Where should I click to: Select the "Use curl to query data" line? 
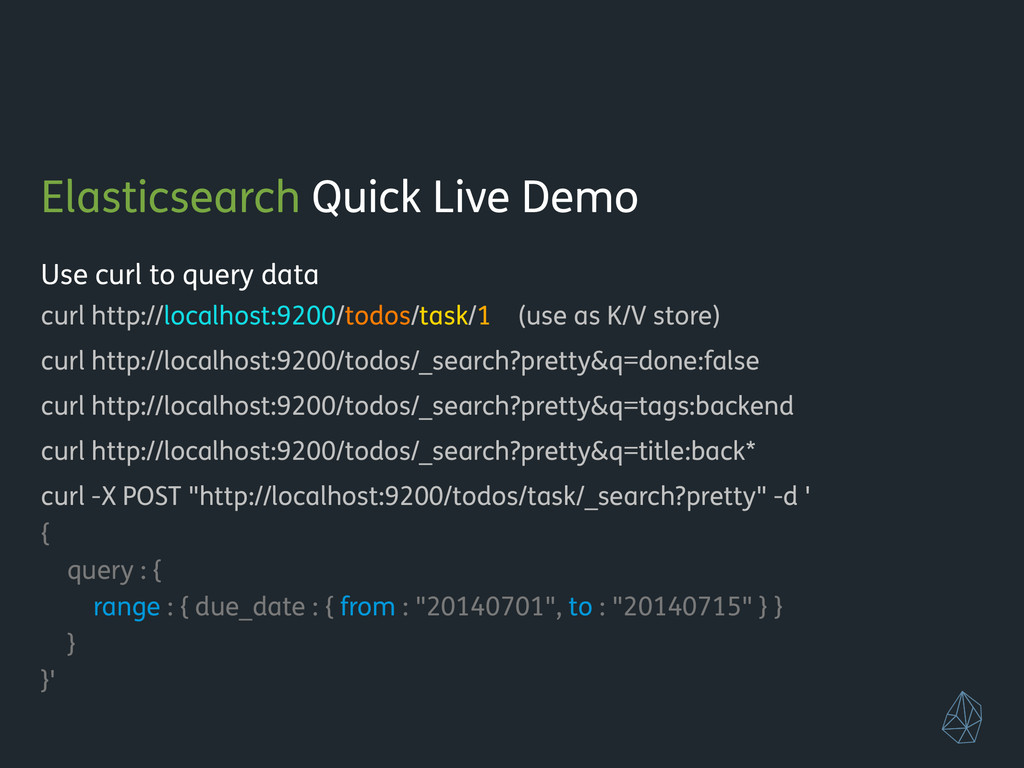(180, 275)
